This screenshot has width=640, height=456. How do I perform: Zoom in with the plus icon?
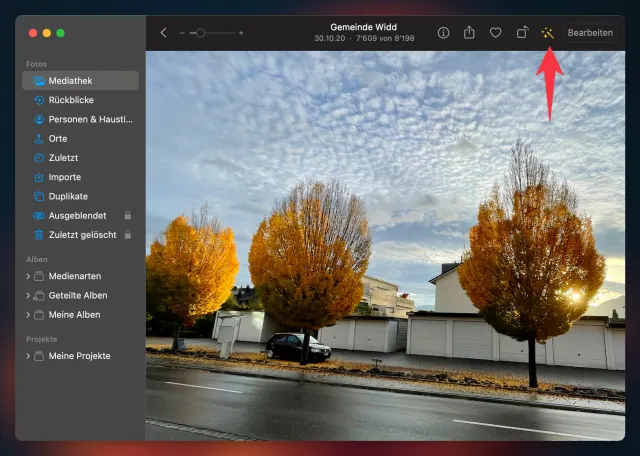coord(241,33)
